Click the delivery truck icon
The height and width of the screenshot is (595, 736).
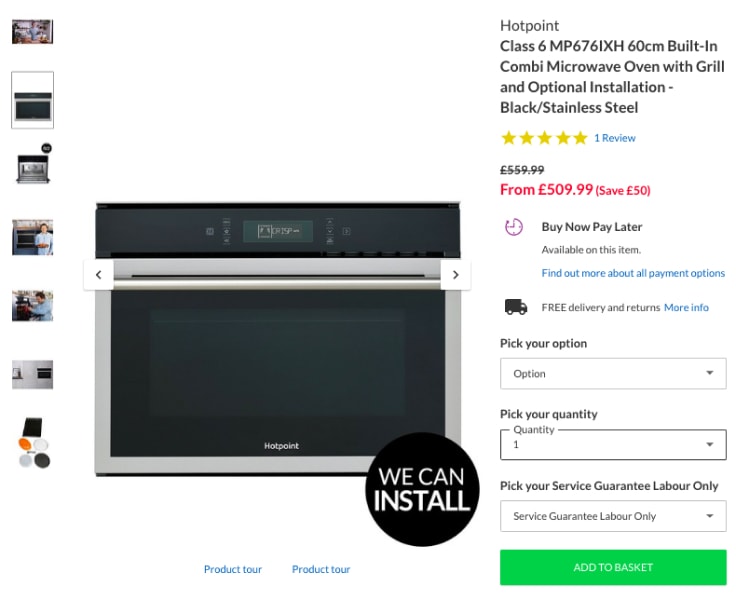pyautogui.click(x=516, y=307)
